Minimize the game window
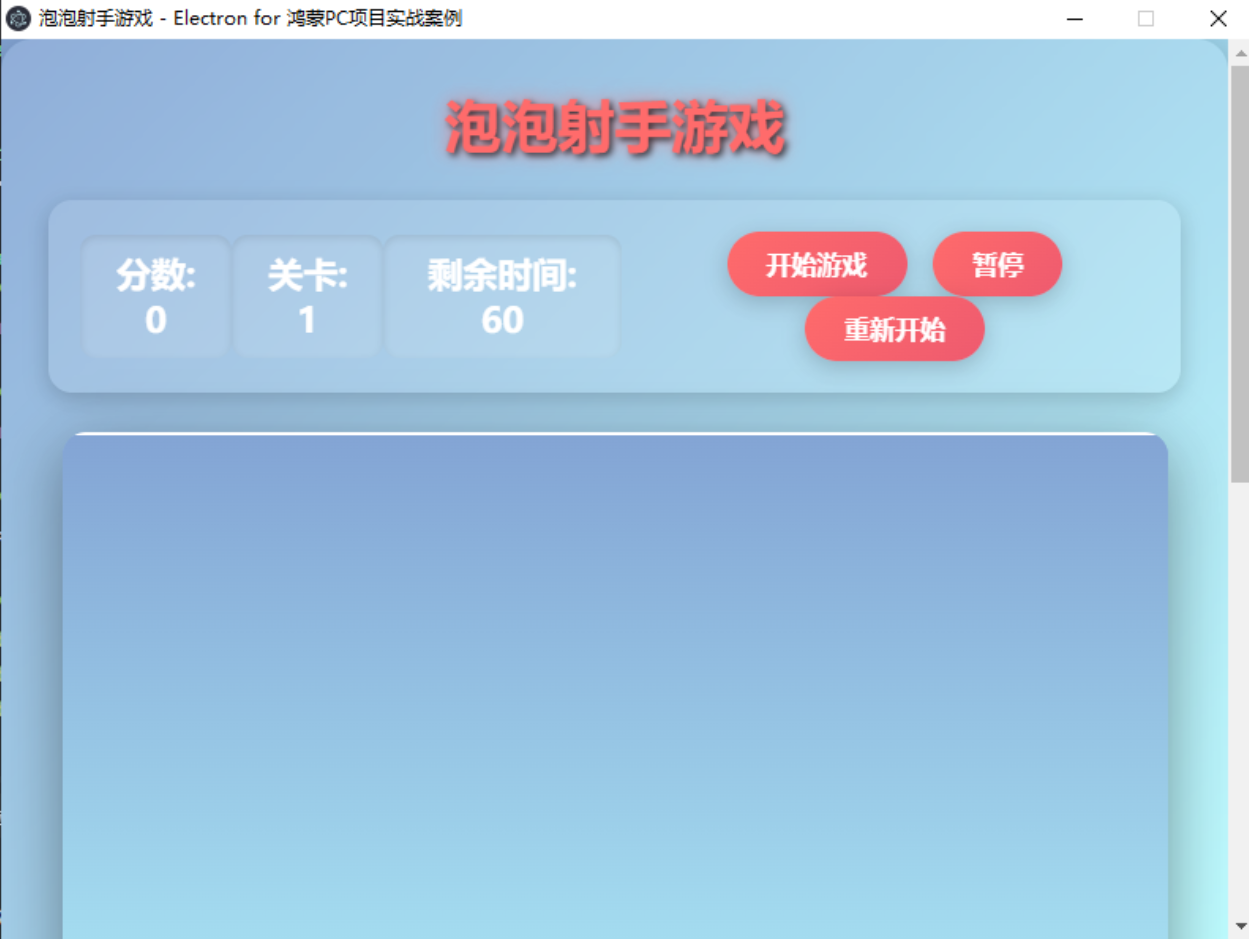Viewport: 1249px width, 939px height. click(x=1075, y=18)
